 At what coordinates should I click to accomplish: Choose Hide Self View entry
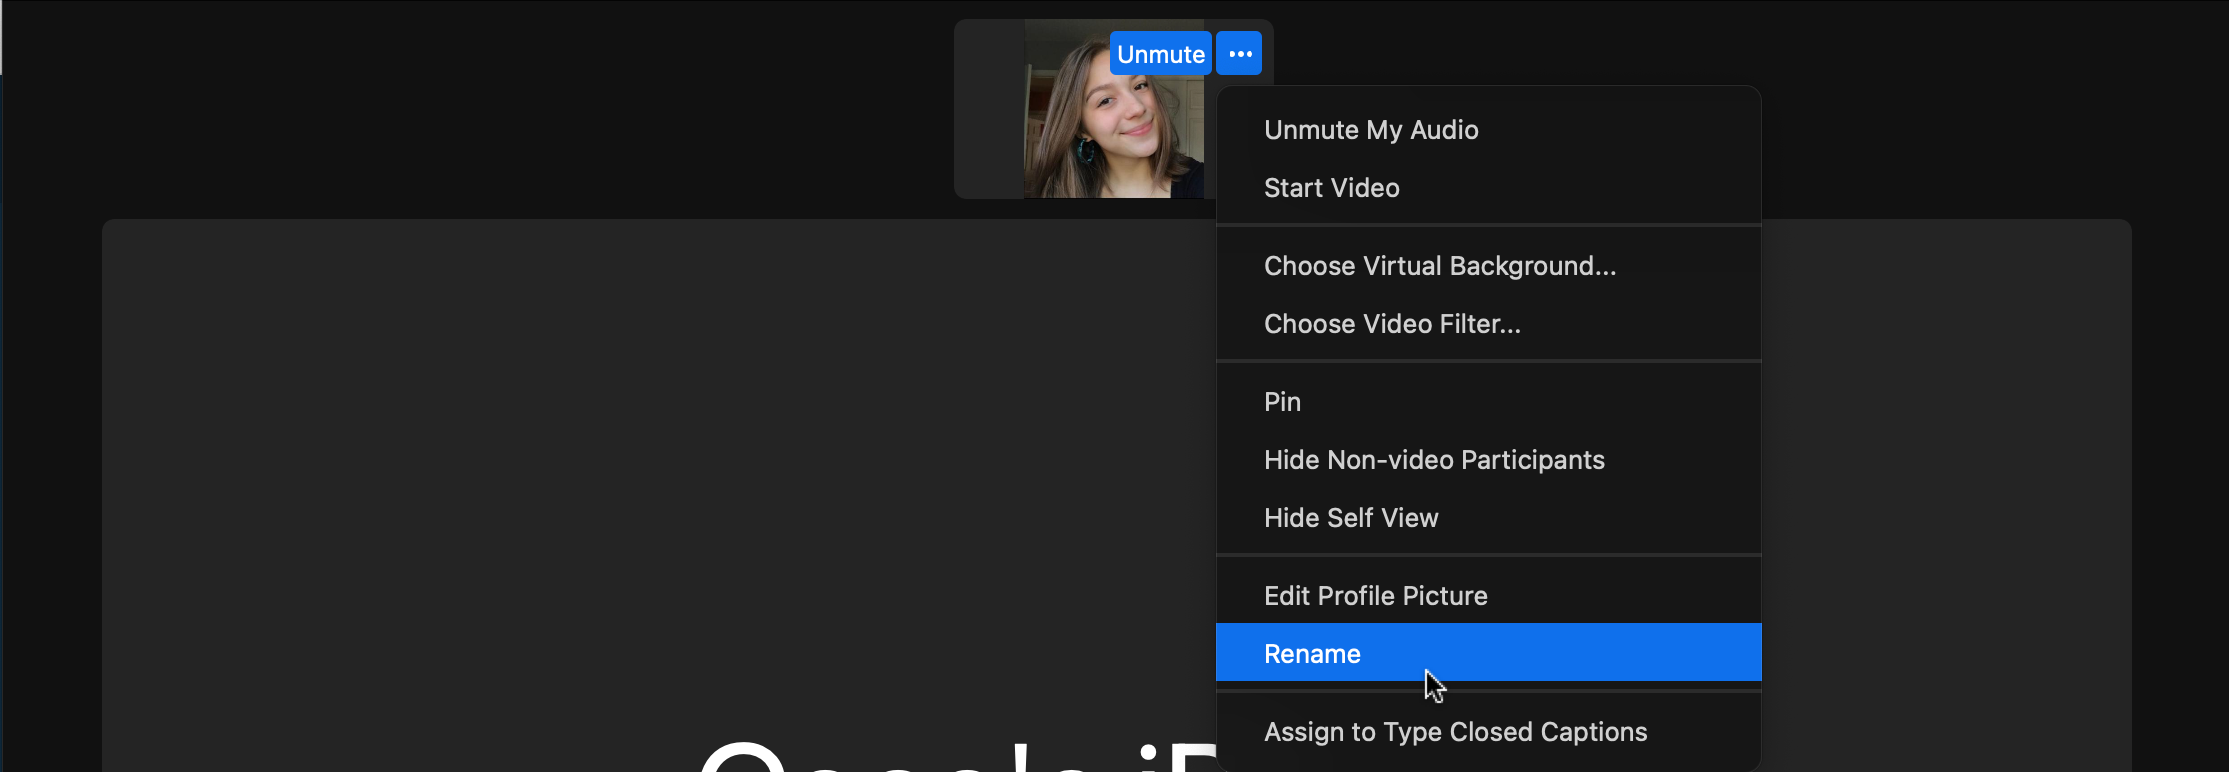[1488, 518]
